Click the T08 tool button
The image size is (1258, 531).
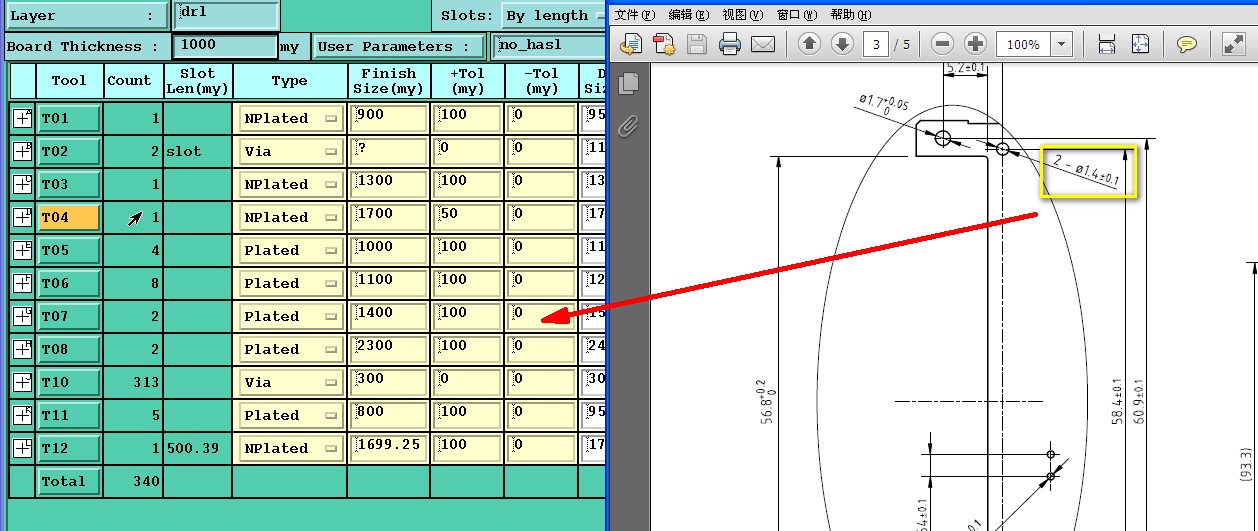point(69,349)
